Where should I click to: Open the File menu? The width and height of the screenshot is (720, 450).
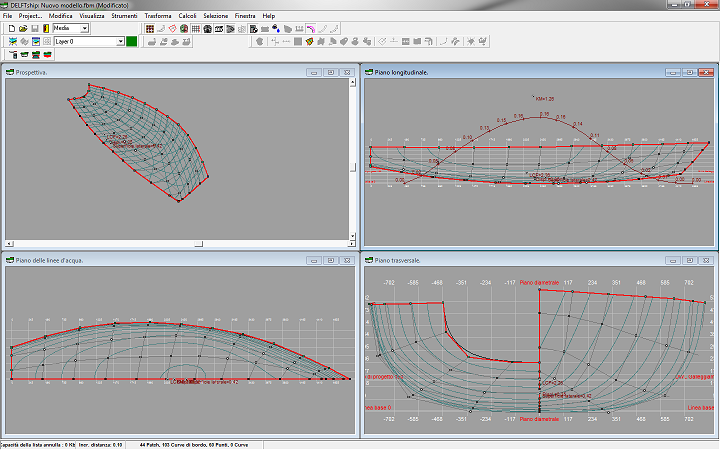7,16
